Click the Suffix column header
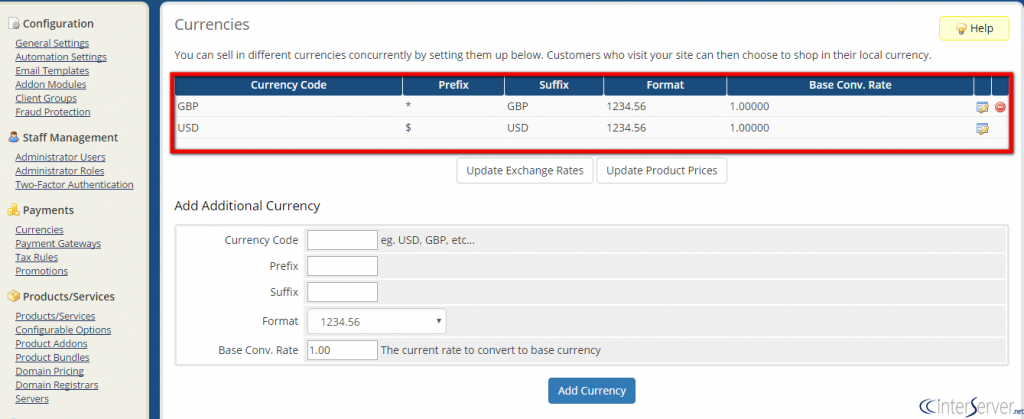The width and height of the screenshot is (1024, 419). coord(554,85)
